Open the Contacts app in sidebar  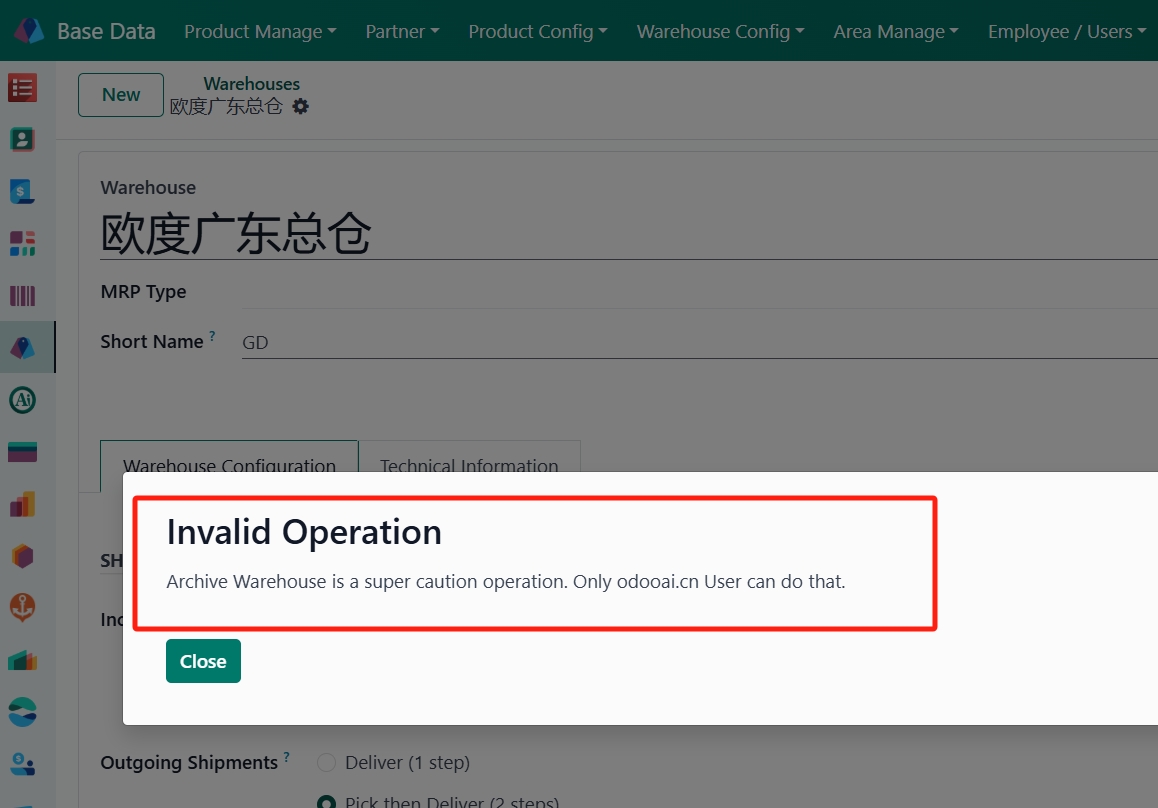click(22, 140)
